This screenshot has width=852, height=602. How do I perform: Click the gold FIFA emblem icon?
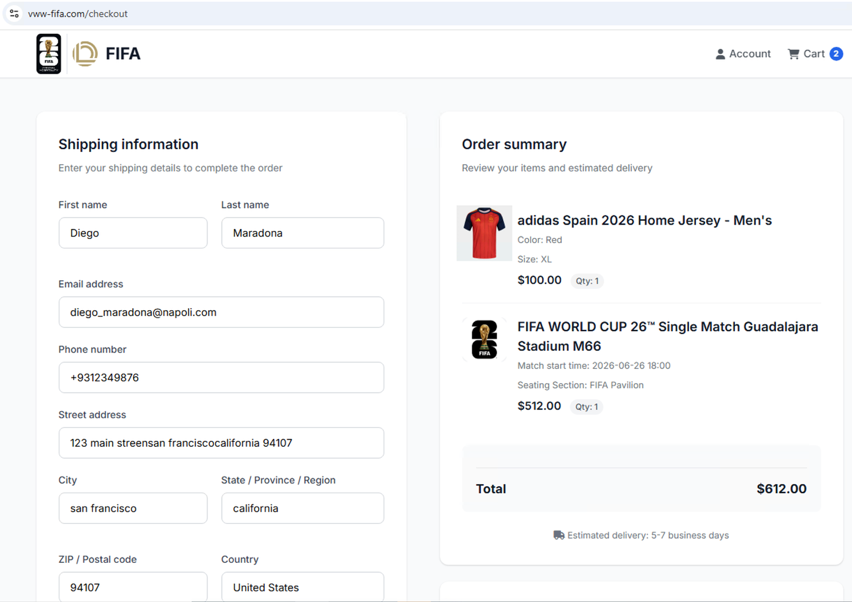pyautogui.click(x=85, y=54)
